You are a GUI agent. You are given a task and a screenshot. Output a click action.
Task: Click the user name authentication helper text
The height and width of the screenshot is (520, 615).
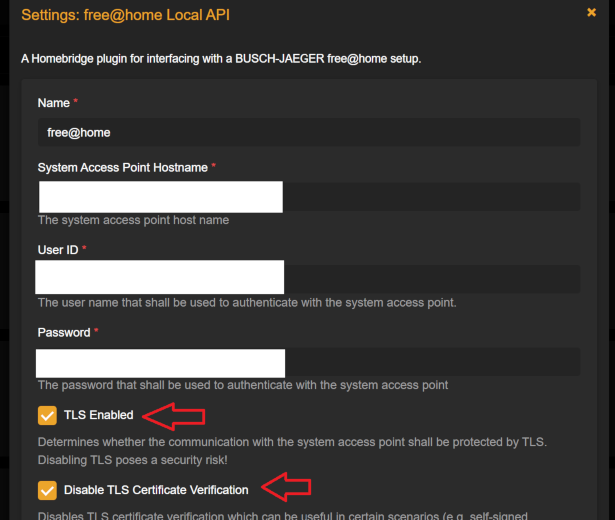click(x=247, y=303)
